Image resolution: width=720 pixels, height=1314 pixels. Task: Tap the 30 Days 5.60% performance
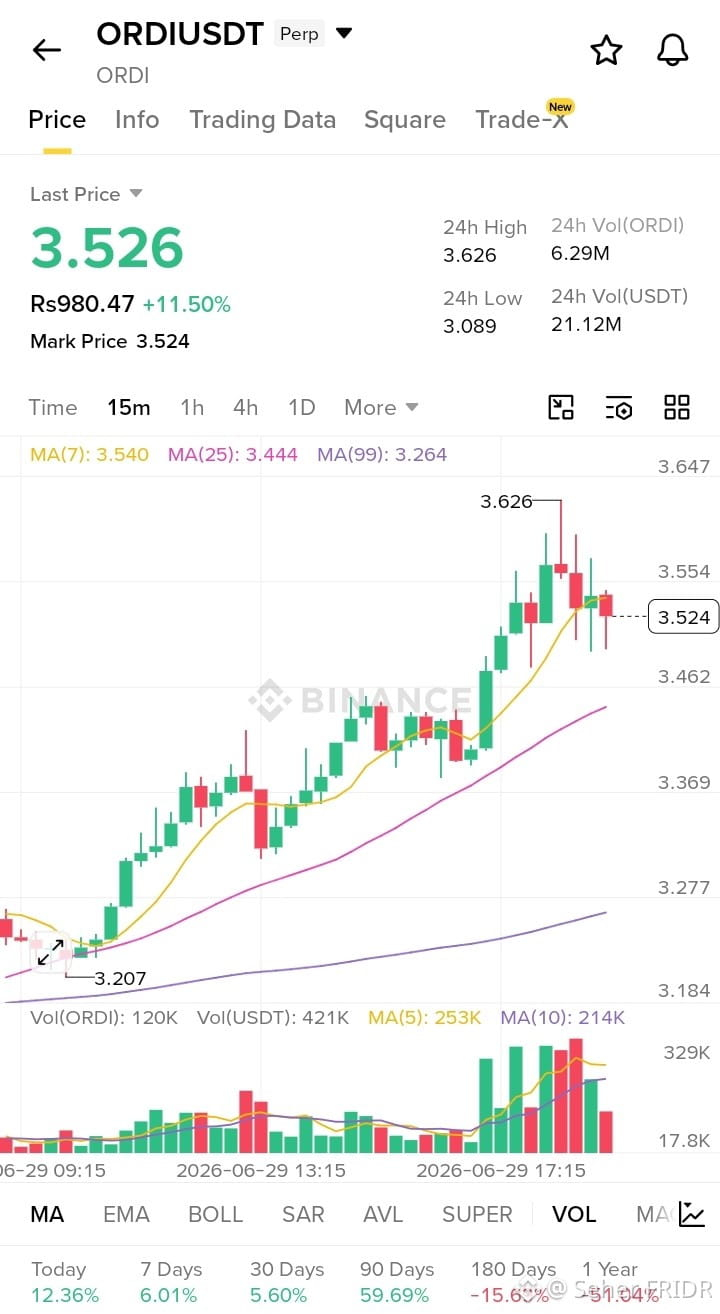287,1282
